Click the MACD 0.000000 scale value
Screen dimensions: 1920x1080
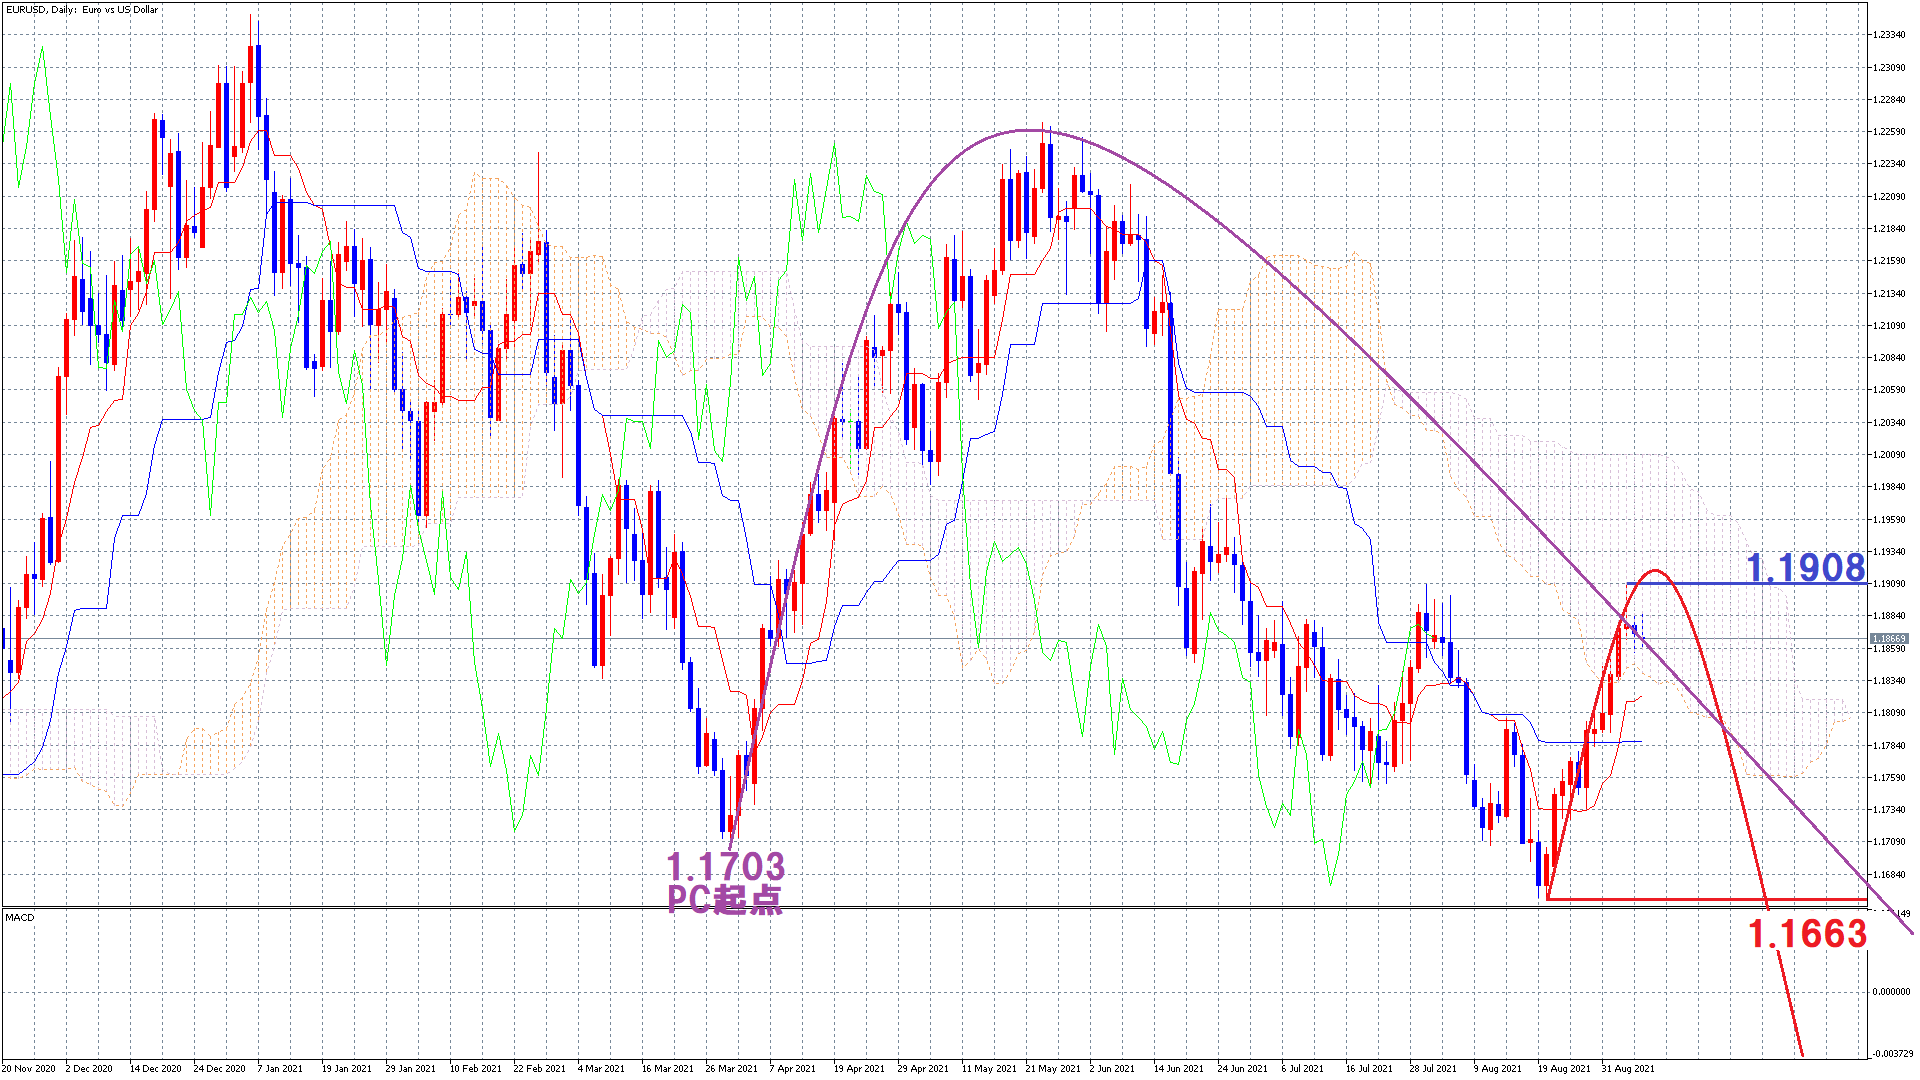(1890, 992)
